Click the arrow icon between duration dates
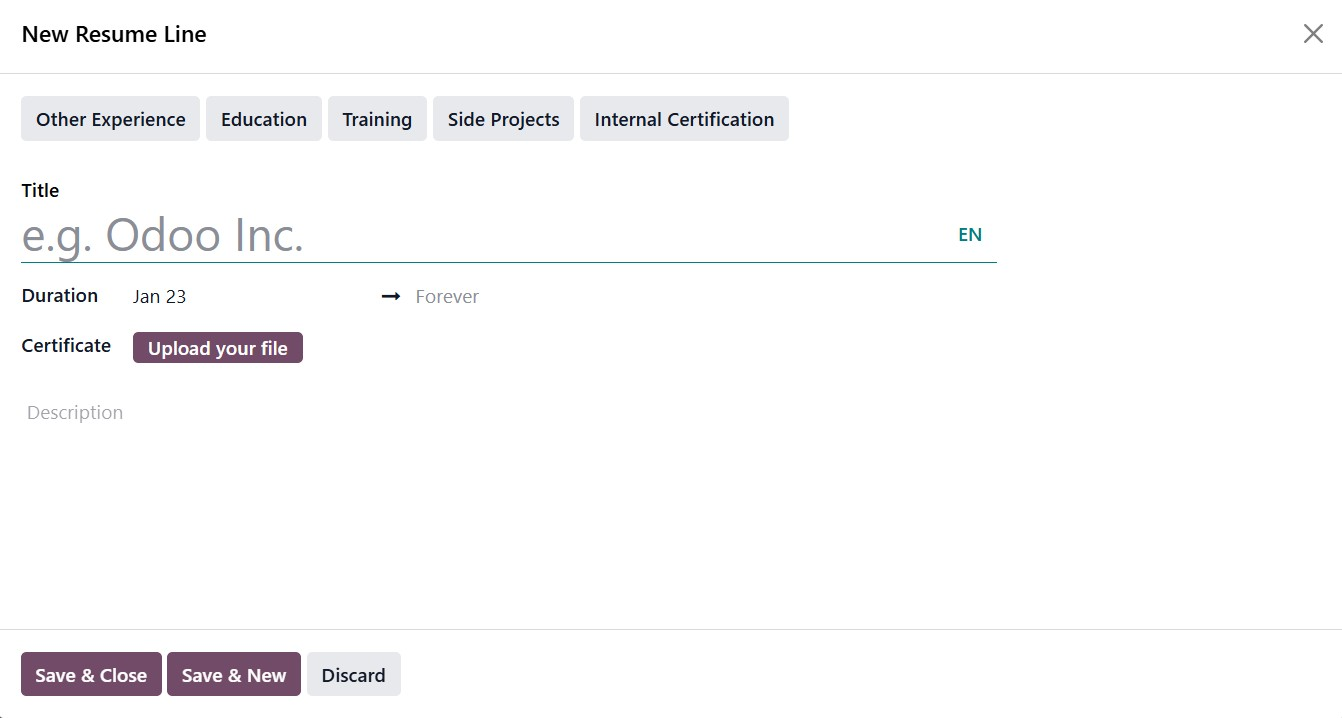 pos(391,297)
